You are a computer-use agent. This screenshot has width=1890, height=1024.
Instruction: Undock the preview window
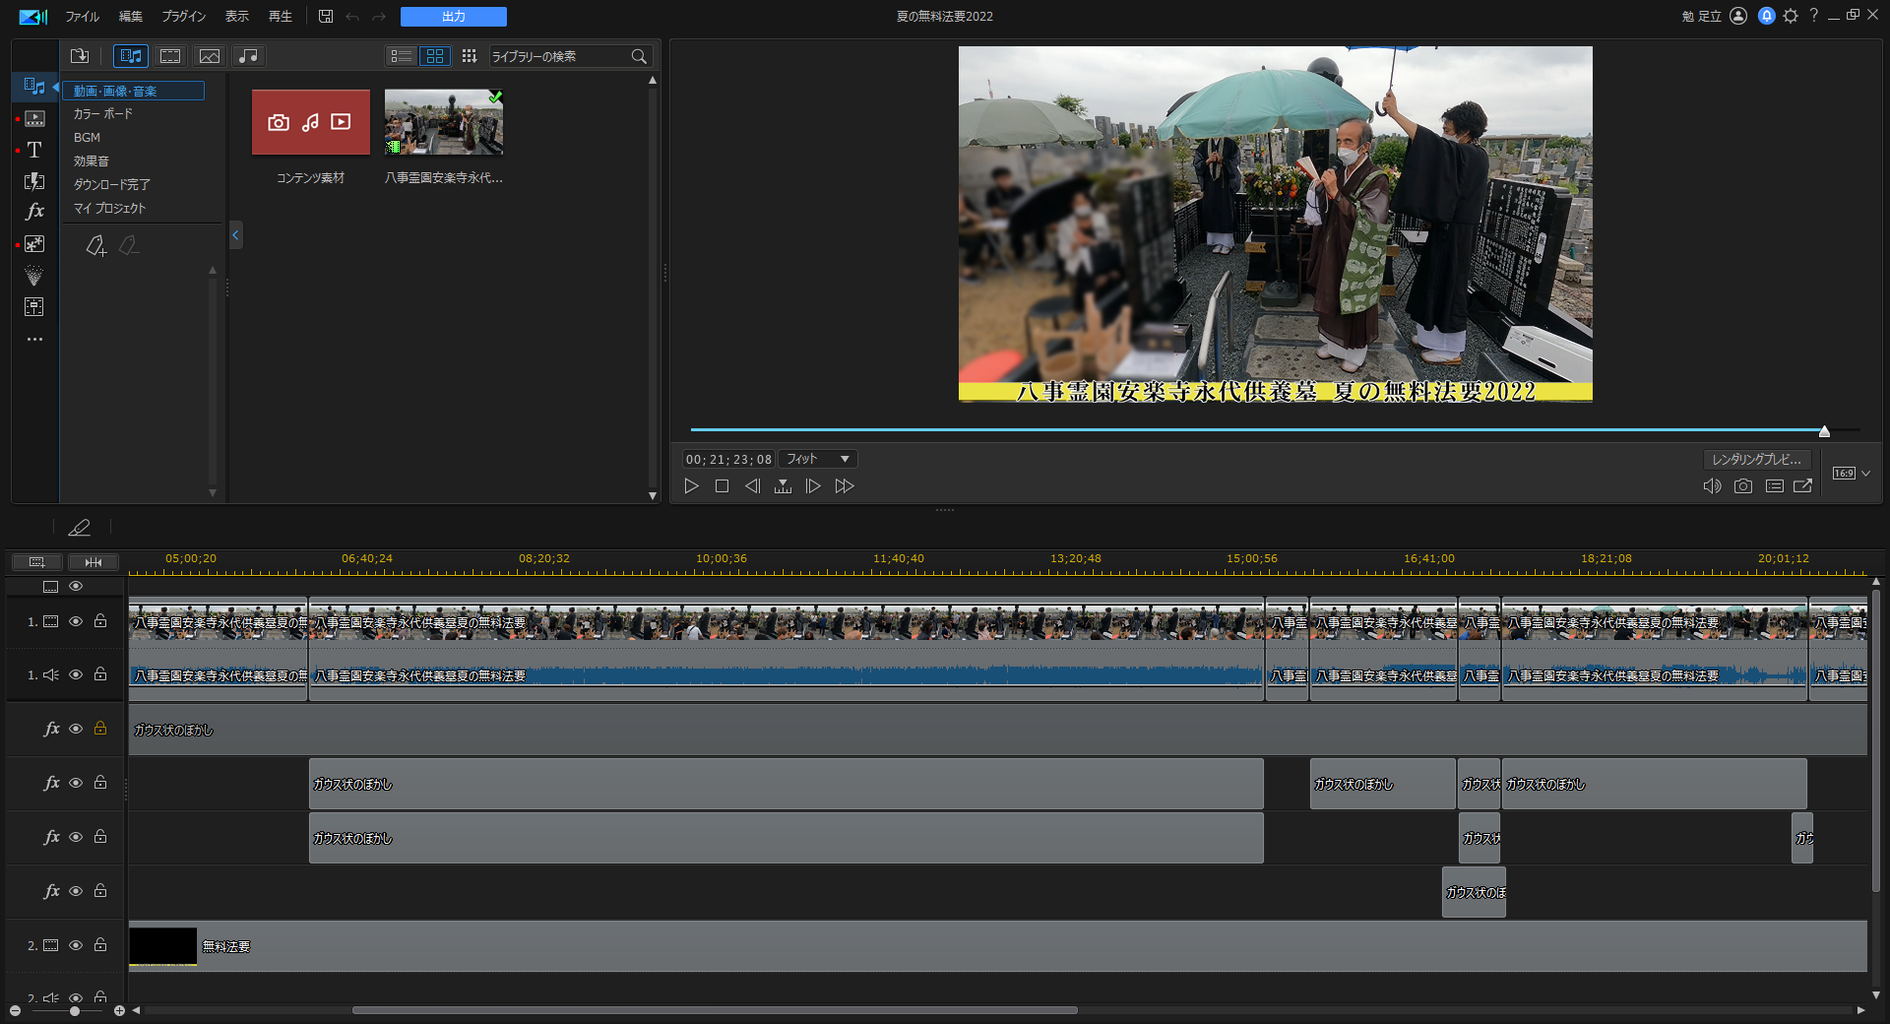(1803, 486)
